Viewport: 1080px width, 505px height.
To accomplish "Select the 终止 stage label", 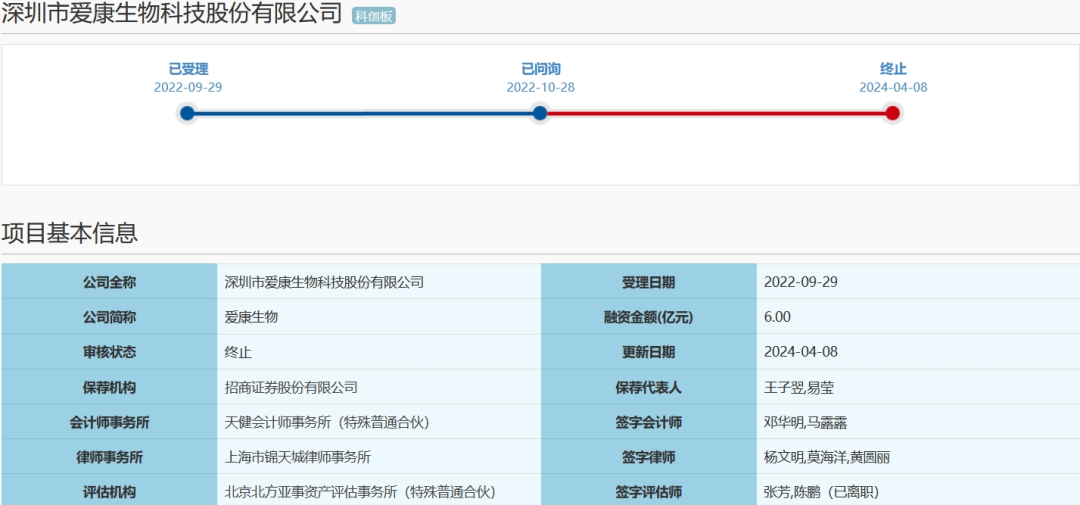I will pos(893,69).
